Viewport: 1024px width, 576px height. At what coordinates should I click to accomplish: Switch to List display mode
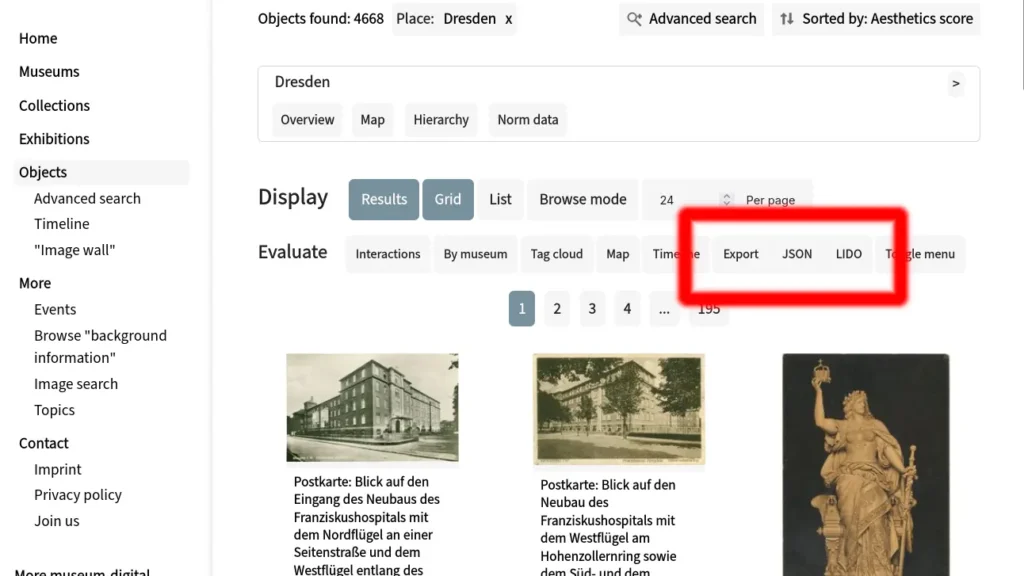(x=500, y=199)
